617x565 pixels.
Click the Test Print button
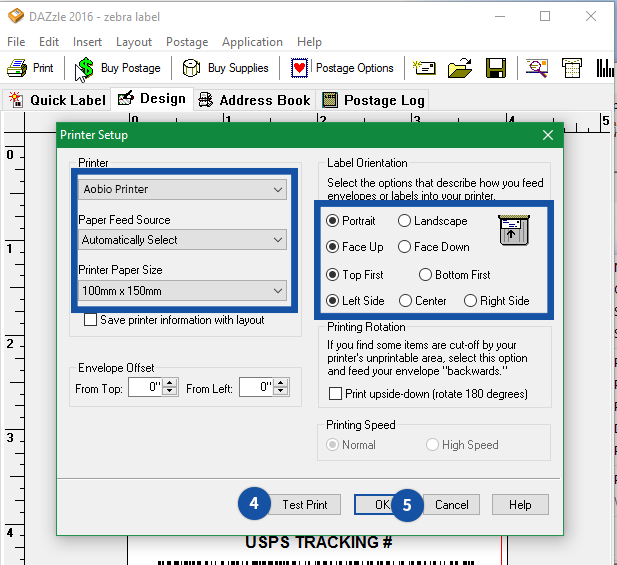click(x=305, y=504)
